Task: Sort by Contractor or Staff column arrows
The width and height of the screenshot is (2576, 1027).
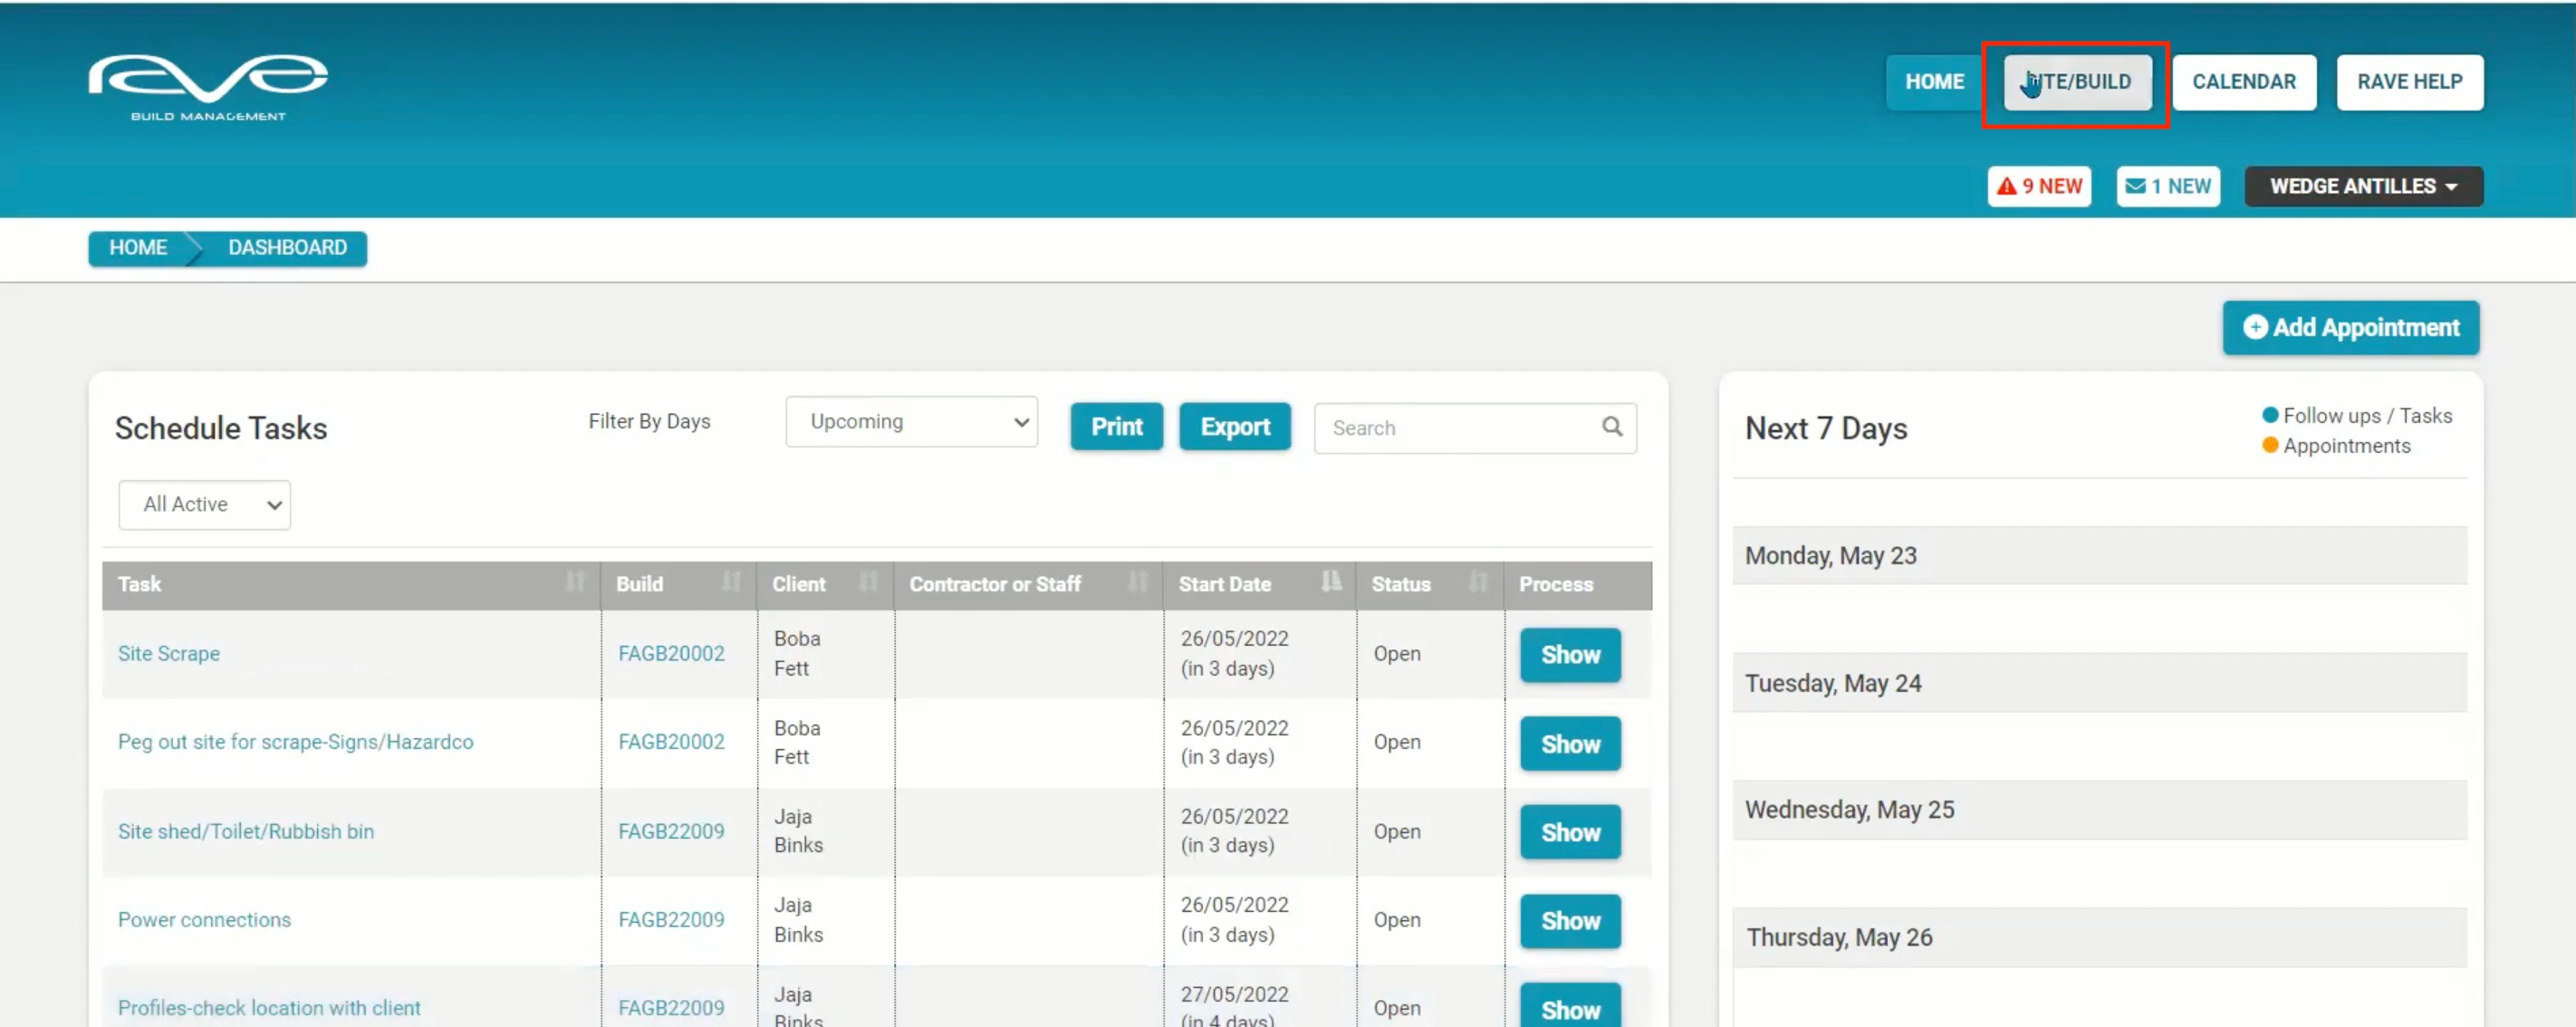Action: pos(1137,582)
